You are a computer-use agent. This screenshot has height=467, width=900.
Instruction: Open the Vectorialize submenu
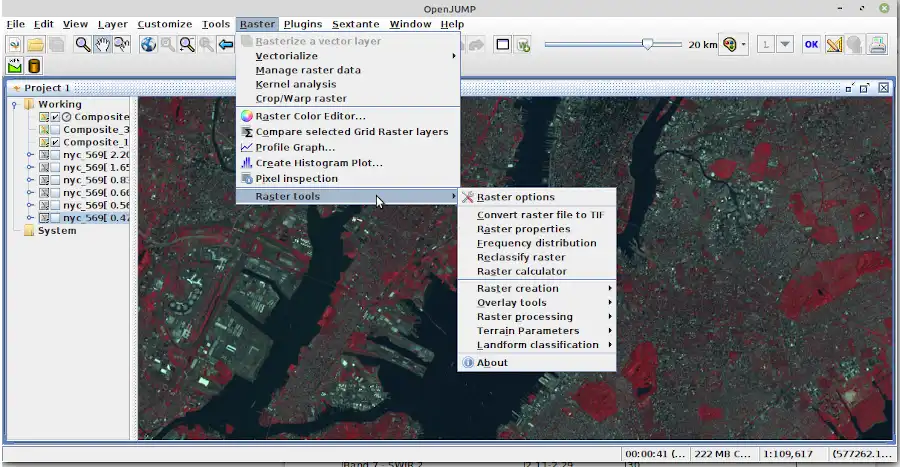pyautogui.click(x=348, y=56)
